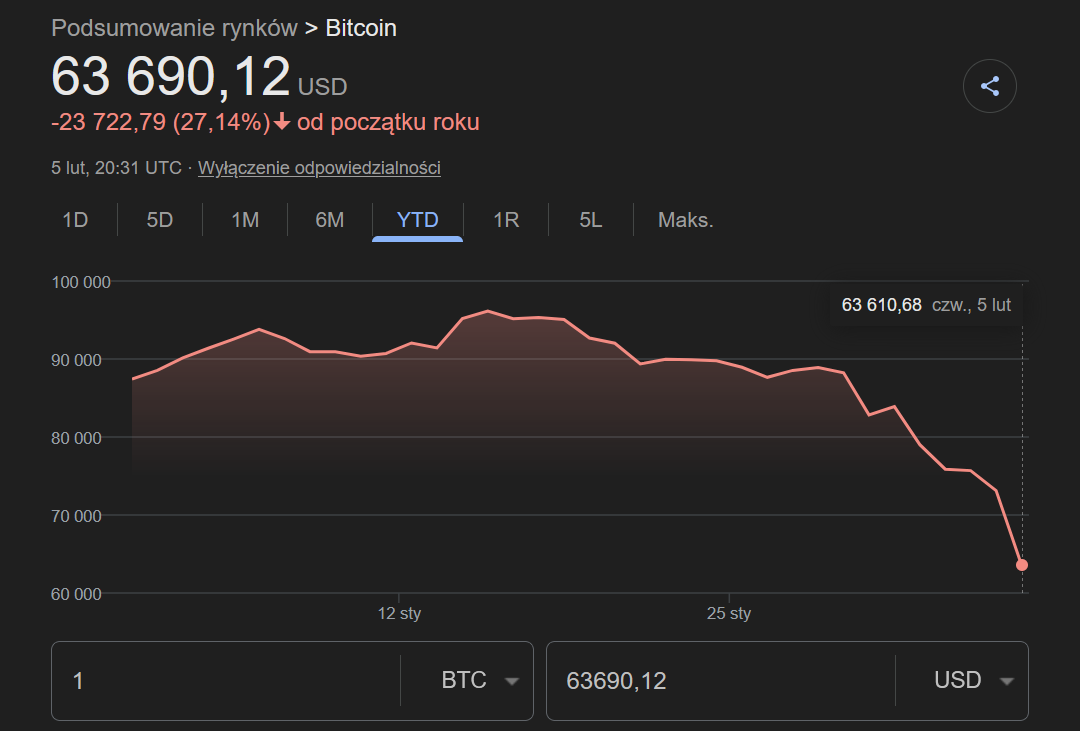Select the YTD range tab
1080x731 pixels.
coord(417,220)
